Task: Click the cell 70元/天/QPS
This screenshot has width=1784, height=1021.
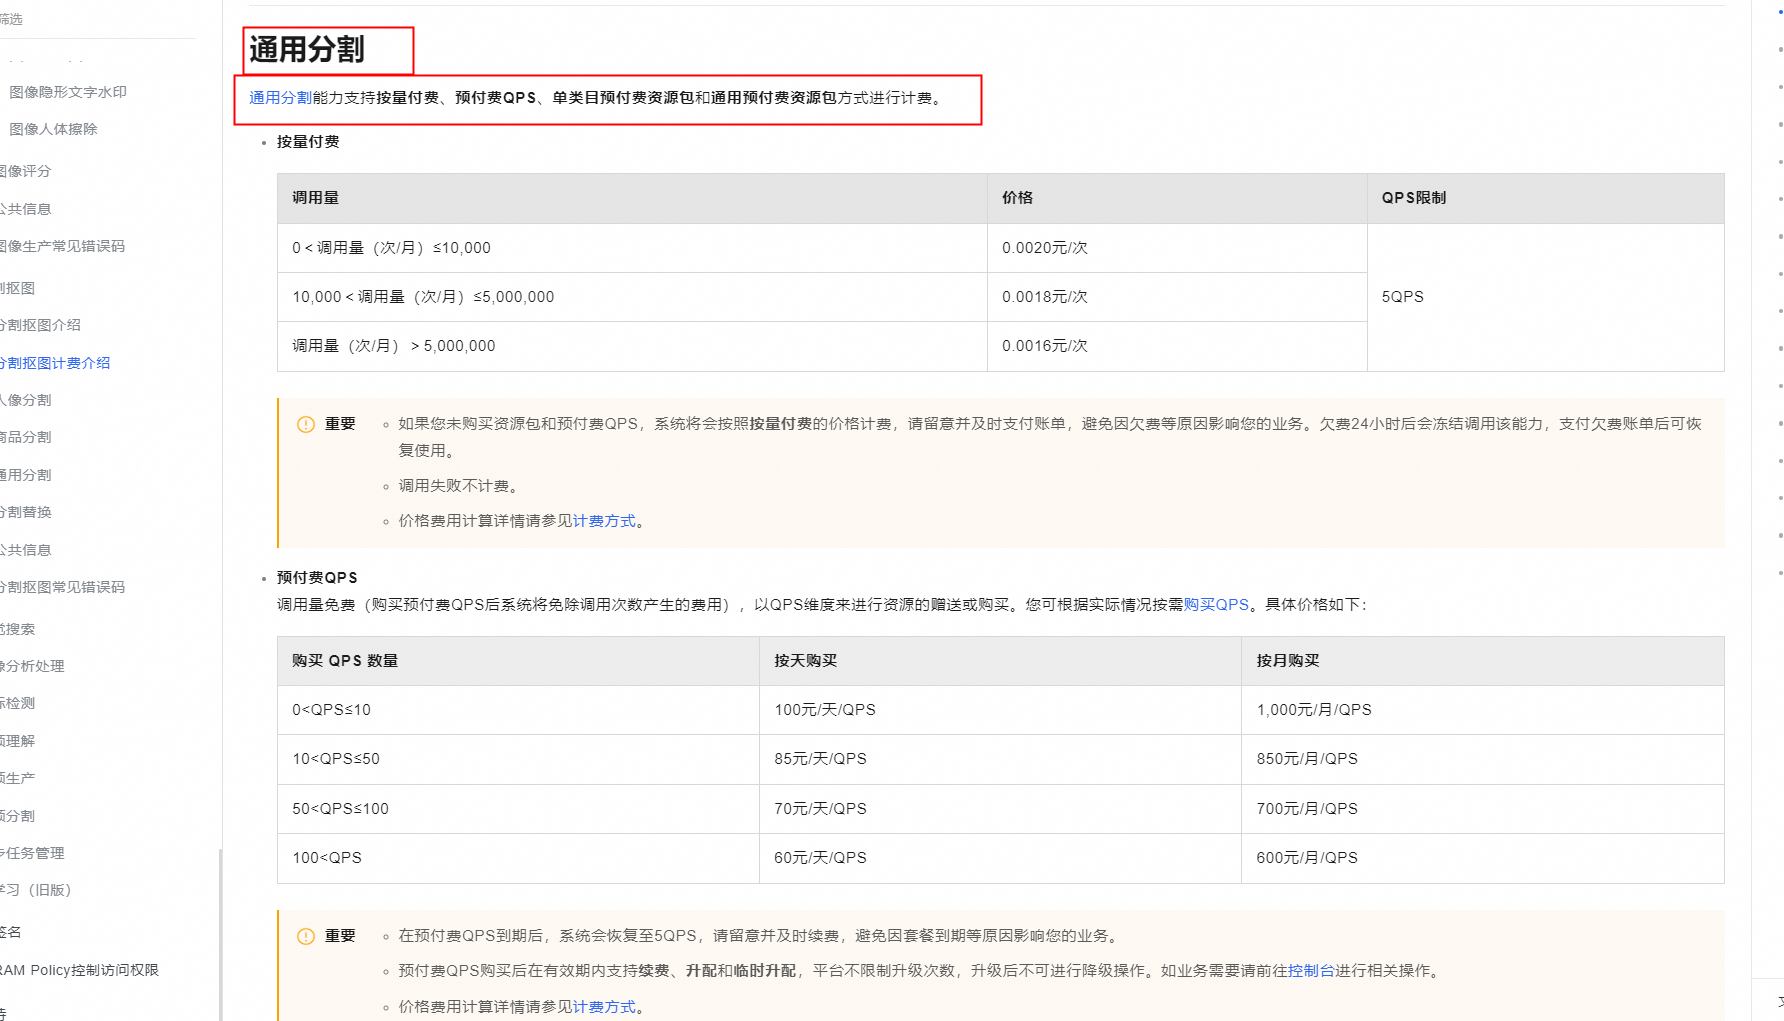Action: (1000, 809)
